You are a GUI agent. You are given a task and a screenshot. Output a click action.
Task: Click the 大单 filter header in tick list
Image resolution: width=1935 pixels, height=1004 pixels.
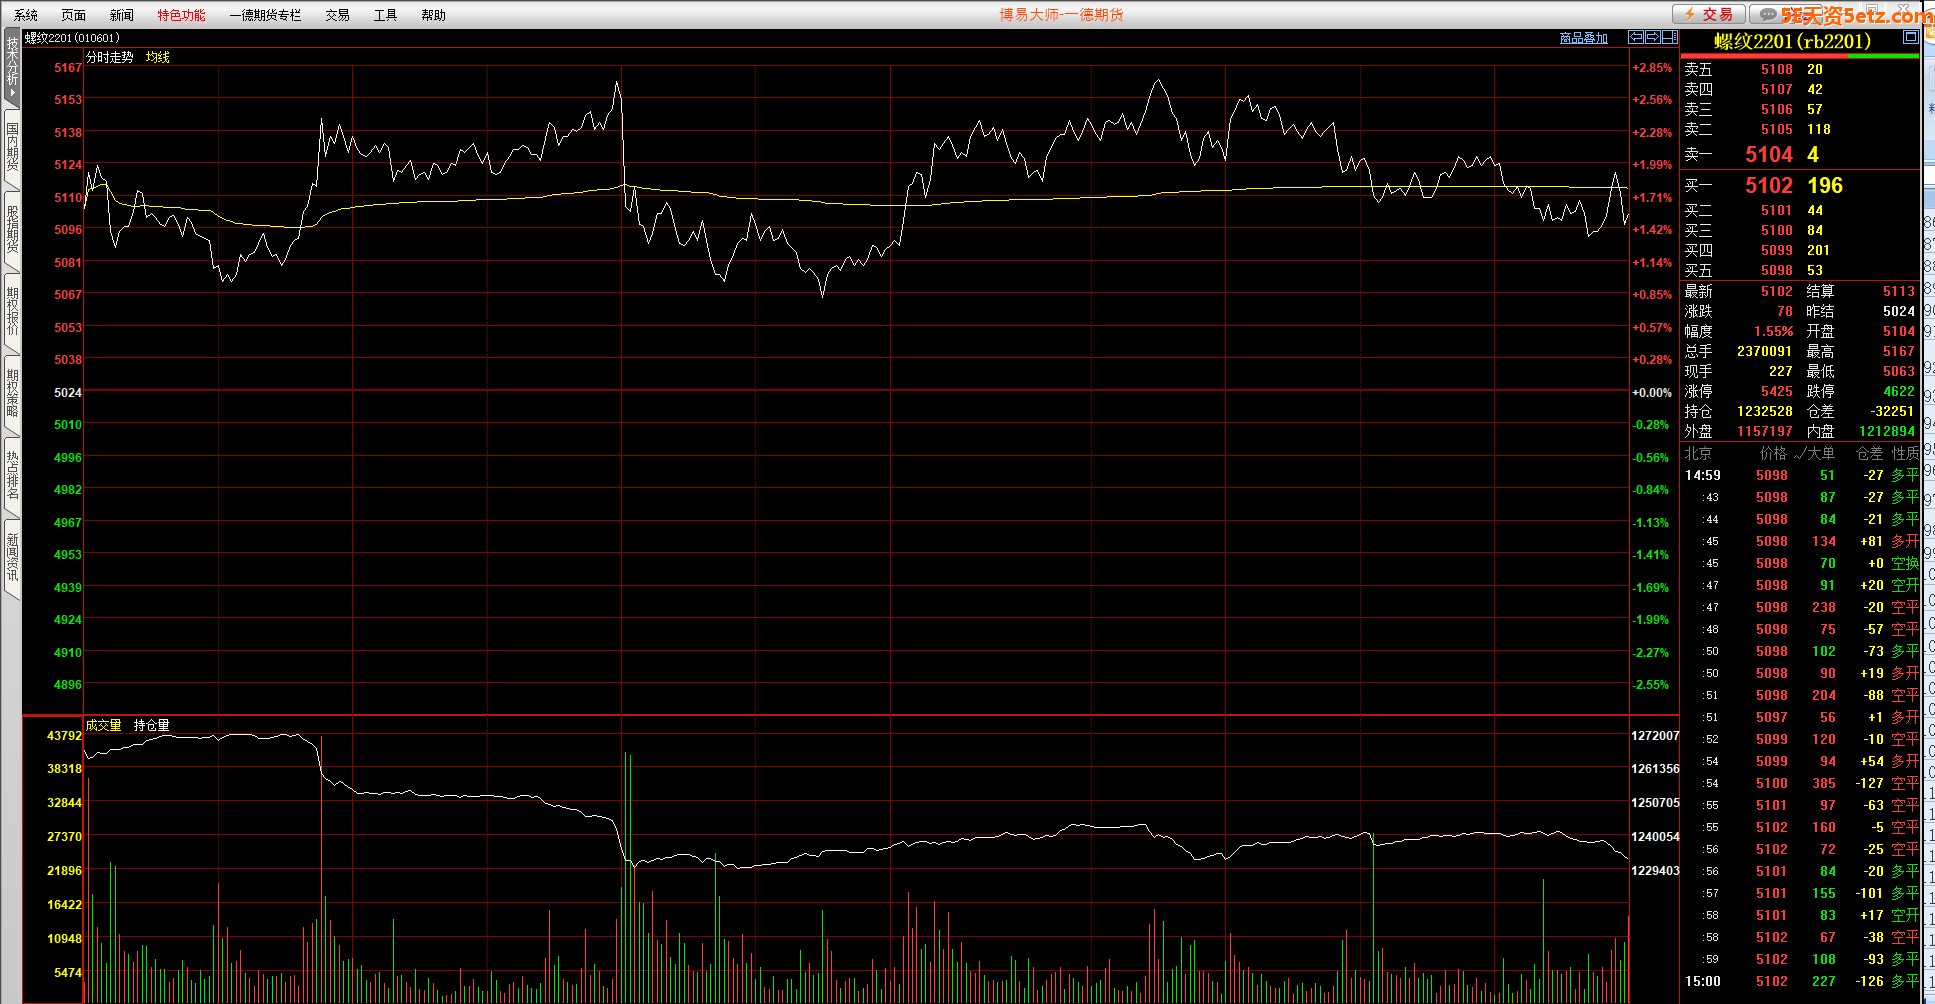(1814, 453)
